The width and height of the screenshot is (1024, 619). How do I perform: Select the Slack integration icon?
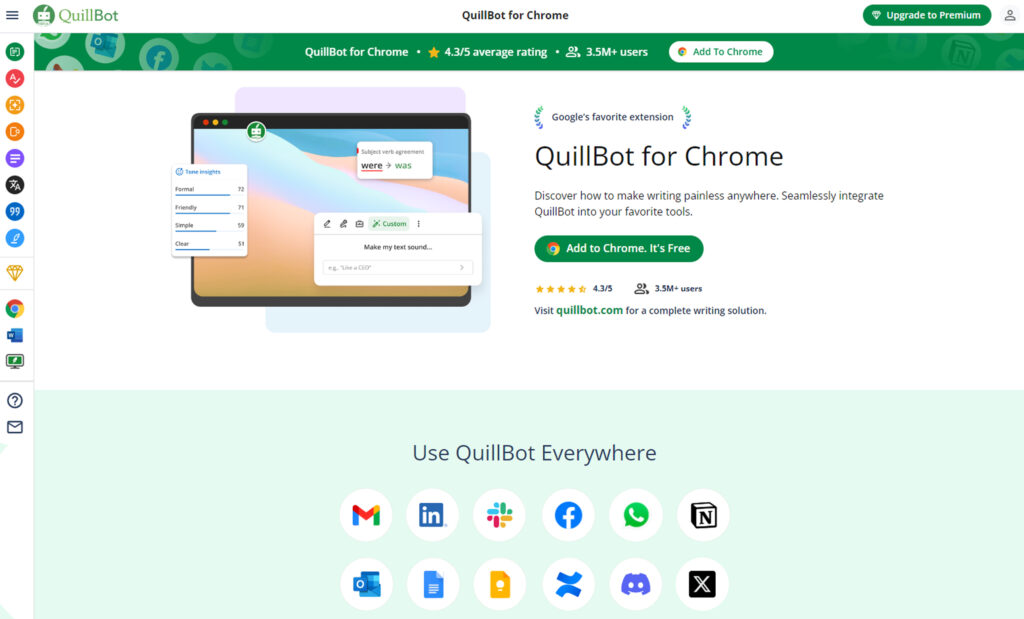pos(500,515)
